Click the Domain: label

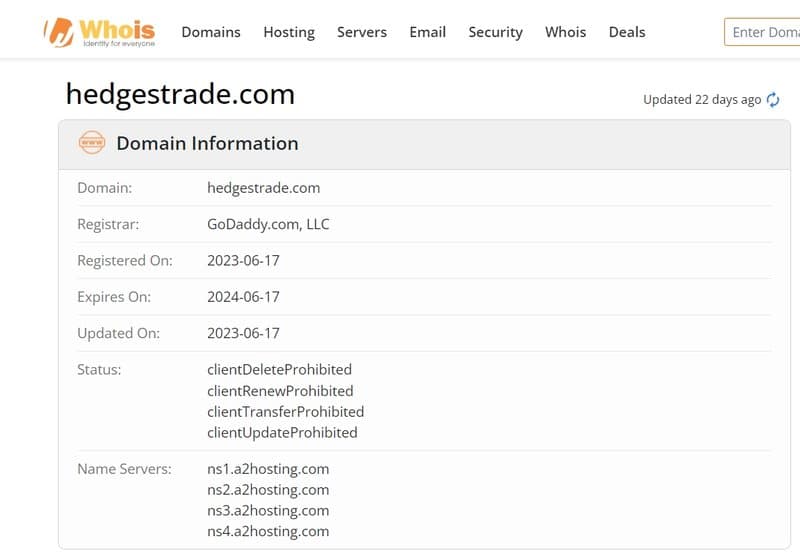tap(104, 188)
